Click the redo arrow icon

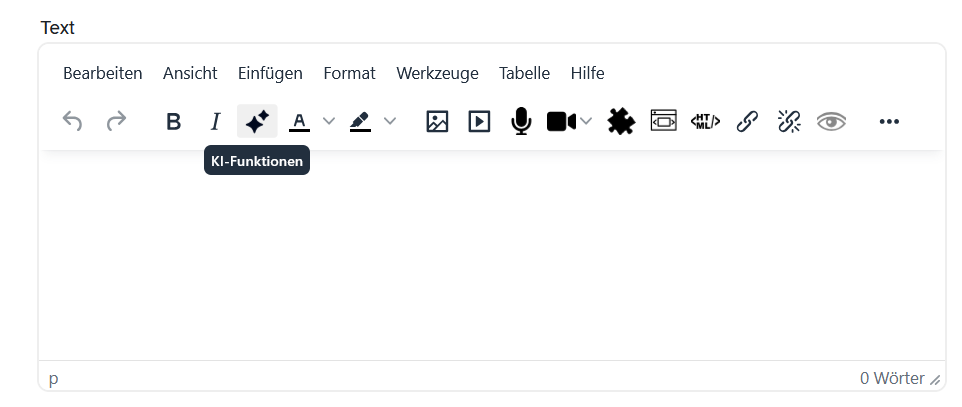[116, 122]
